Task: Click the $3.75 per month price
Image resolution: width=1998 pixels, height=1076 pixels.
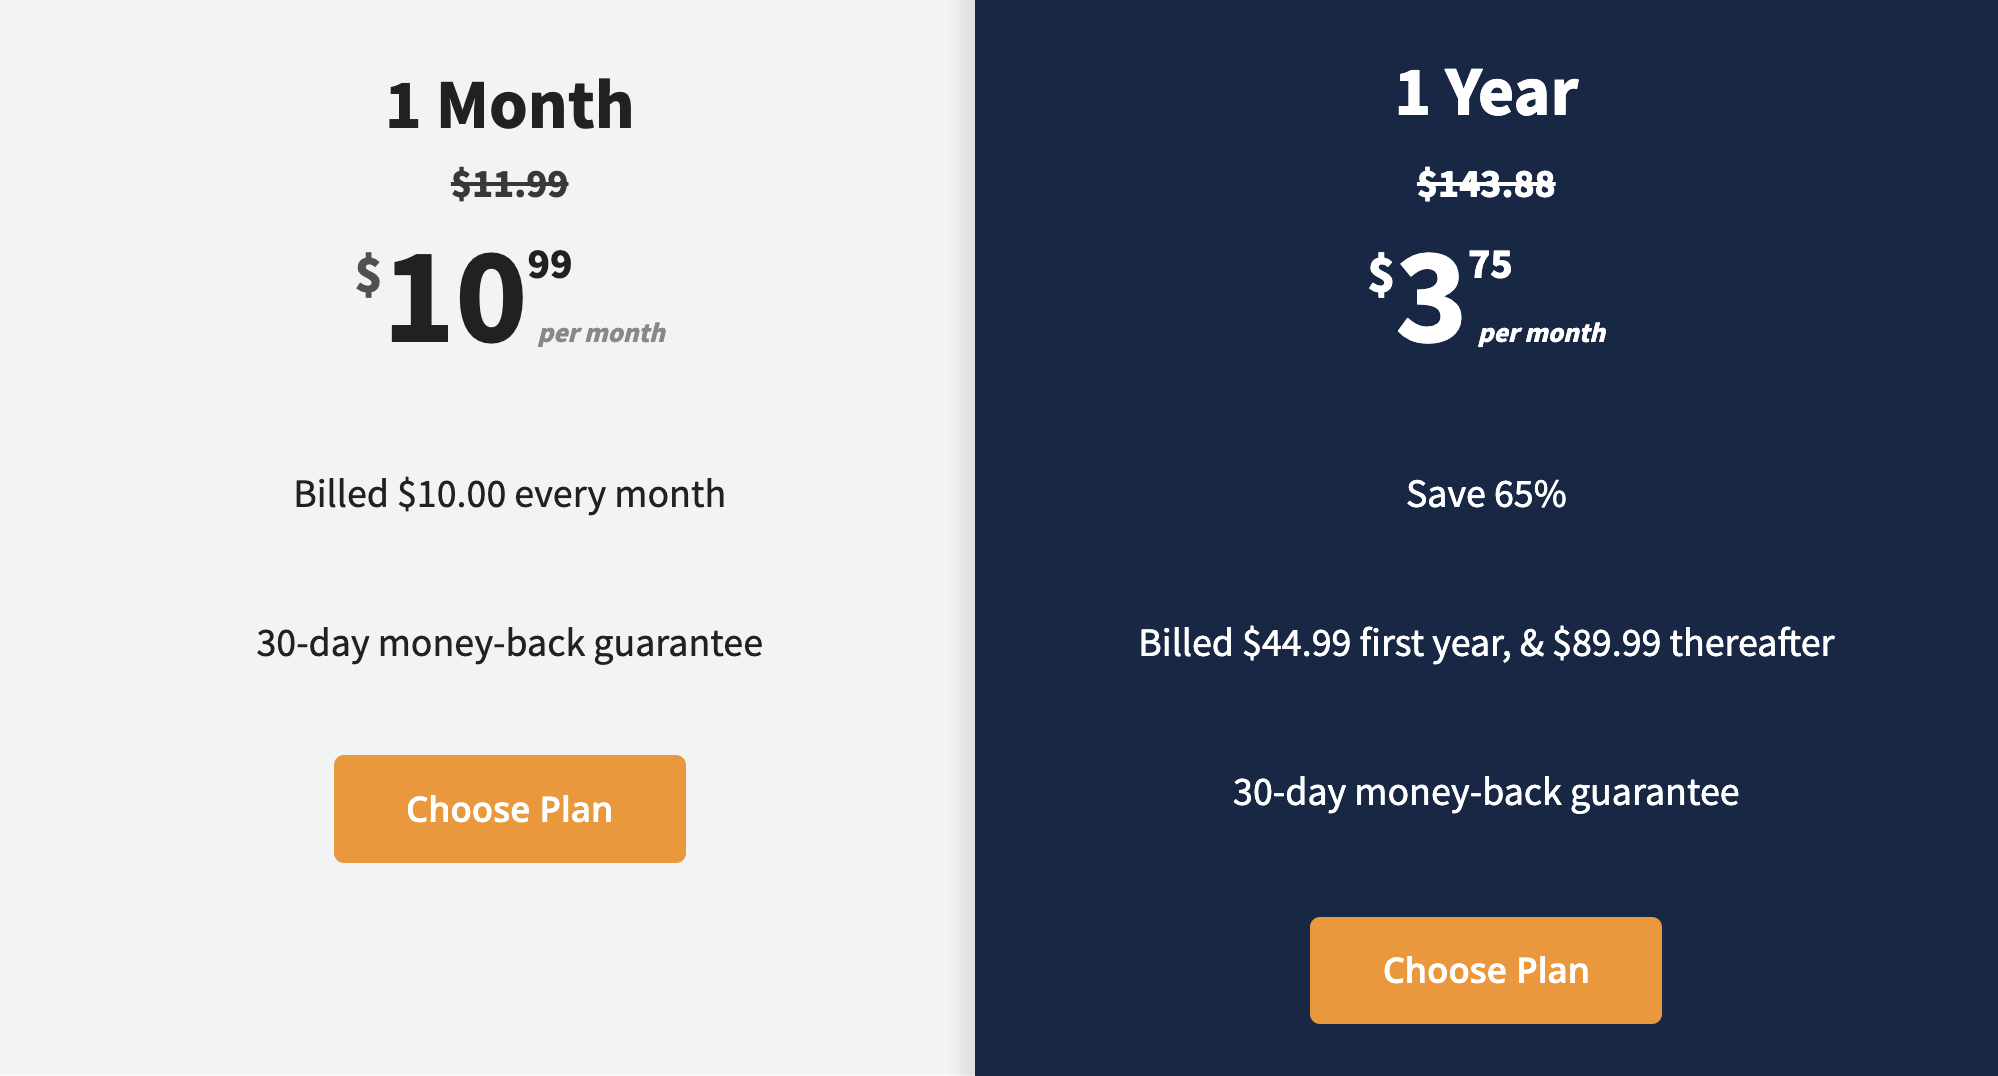Action: tap(1487, 297)
